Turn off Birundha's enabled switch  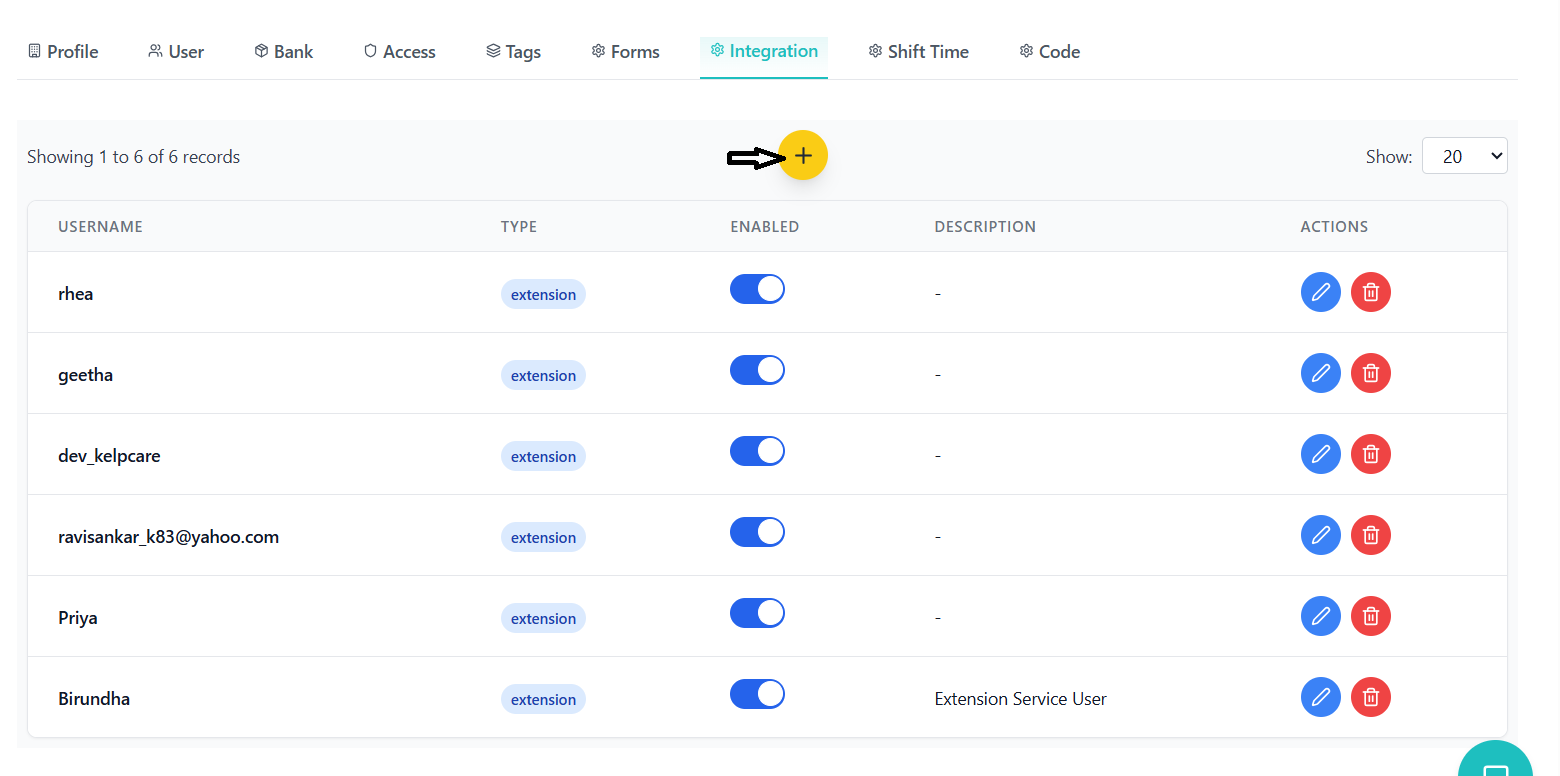click(757, 695)
